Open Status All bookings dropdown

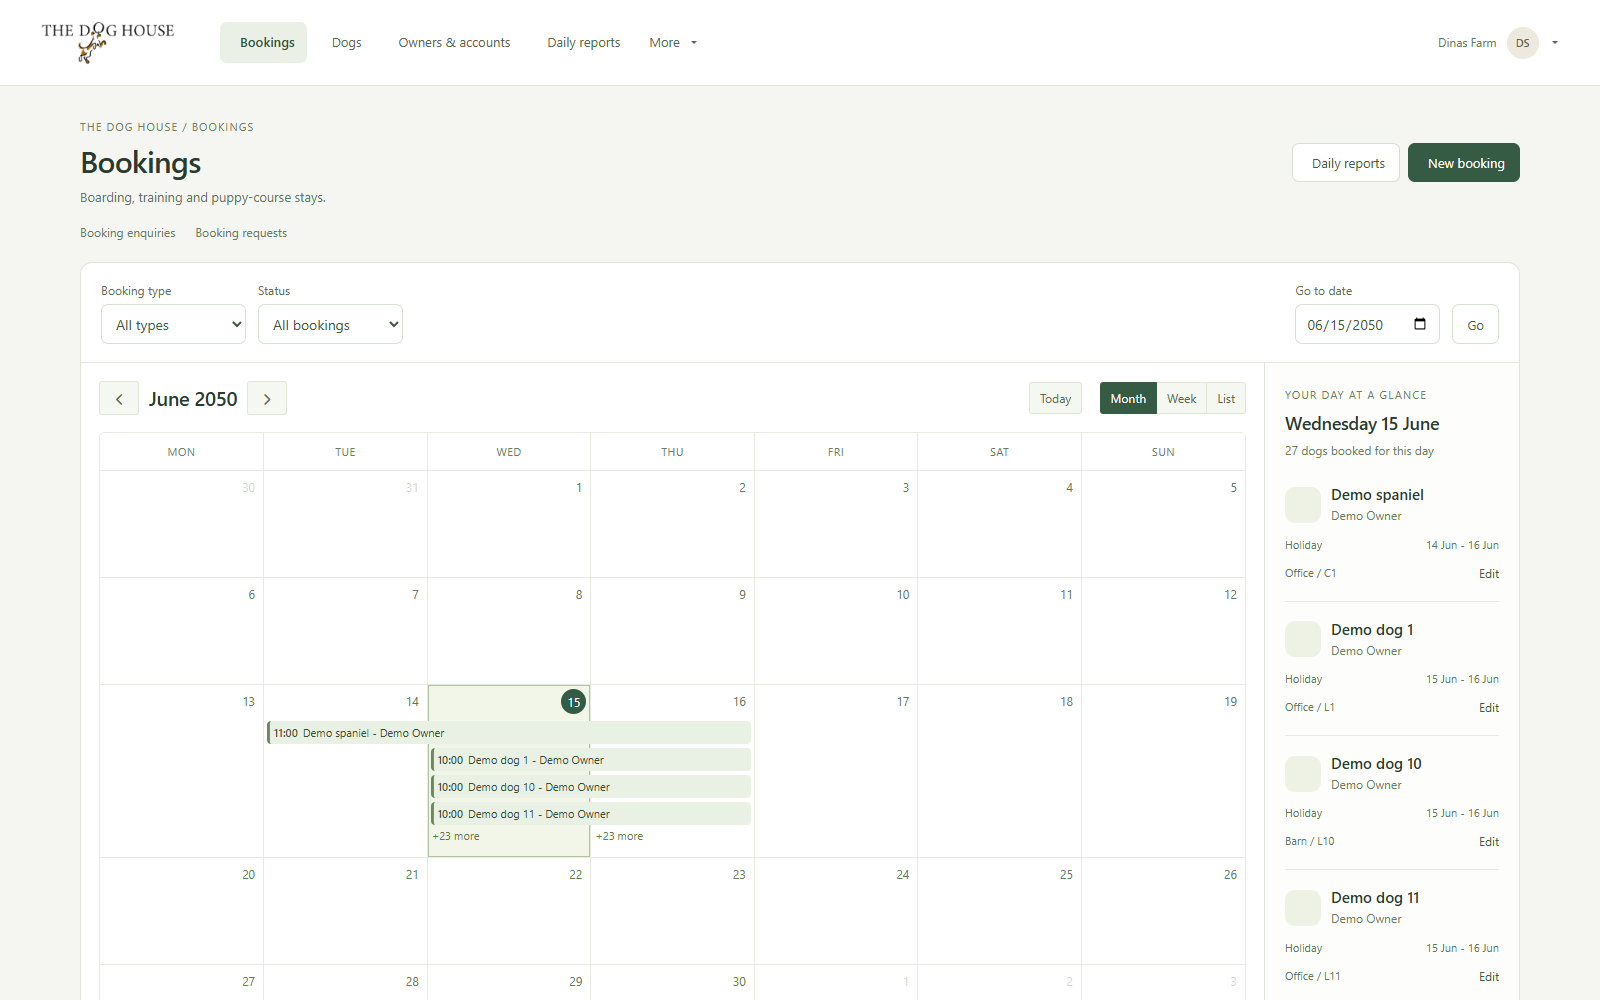tap(330, 324)
